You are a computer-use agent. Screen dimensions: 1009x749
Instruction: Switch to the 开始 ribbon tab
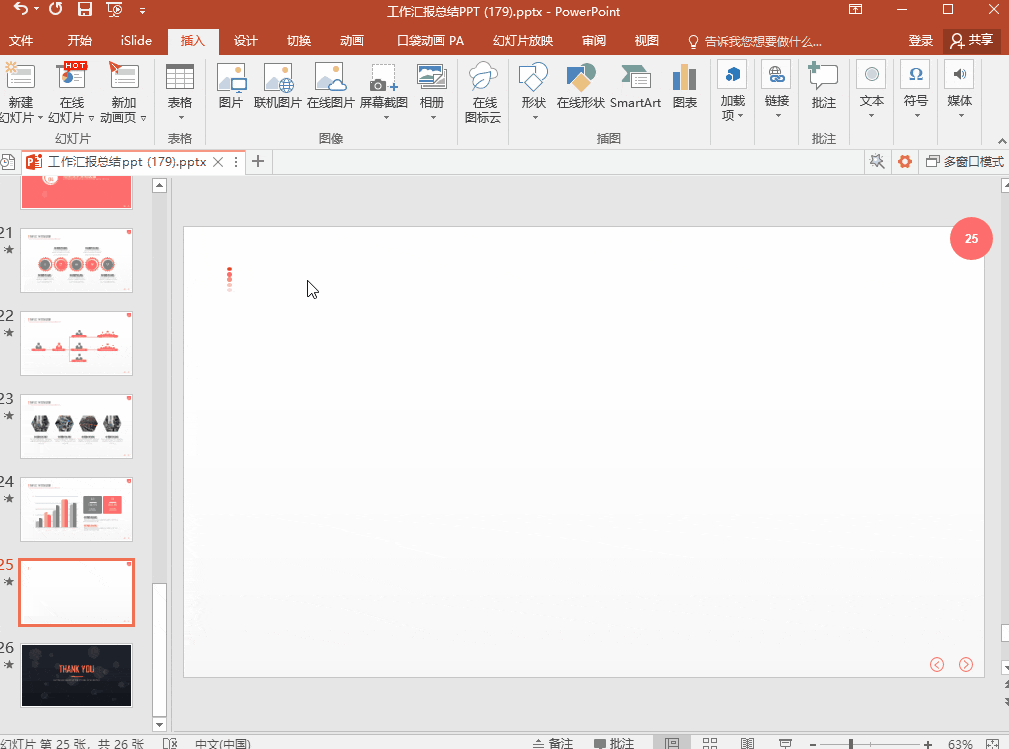pyautogui.click(x=80, y=41)
